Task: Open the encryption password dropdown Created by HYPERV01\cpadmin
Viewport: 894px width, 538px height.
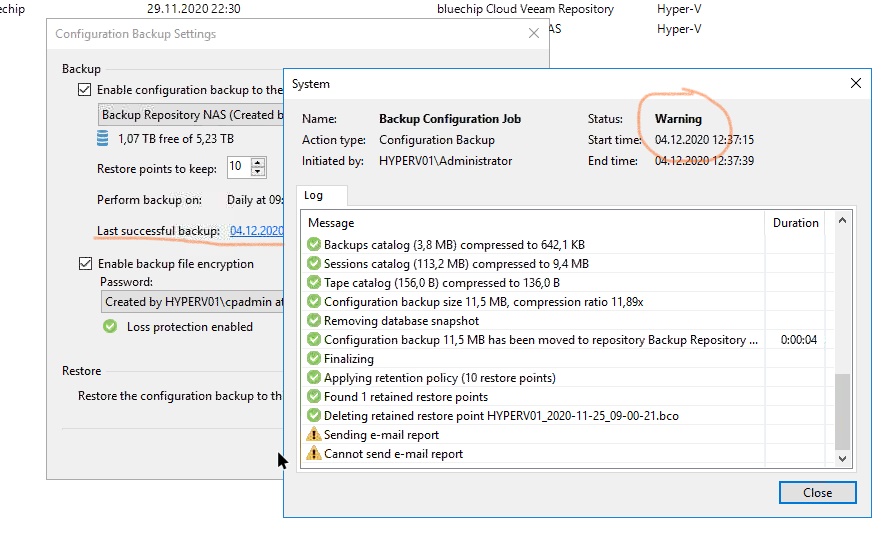Action: pyautogui.click(x=193, y=301)
